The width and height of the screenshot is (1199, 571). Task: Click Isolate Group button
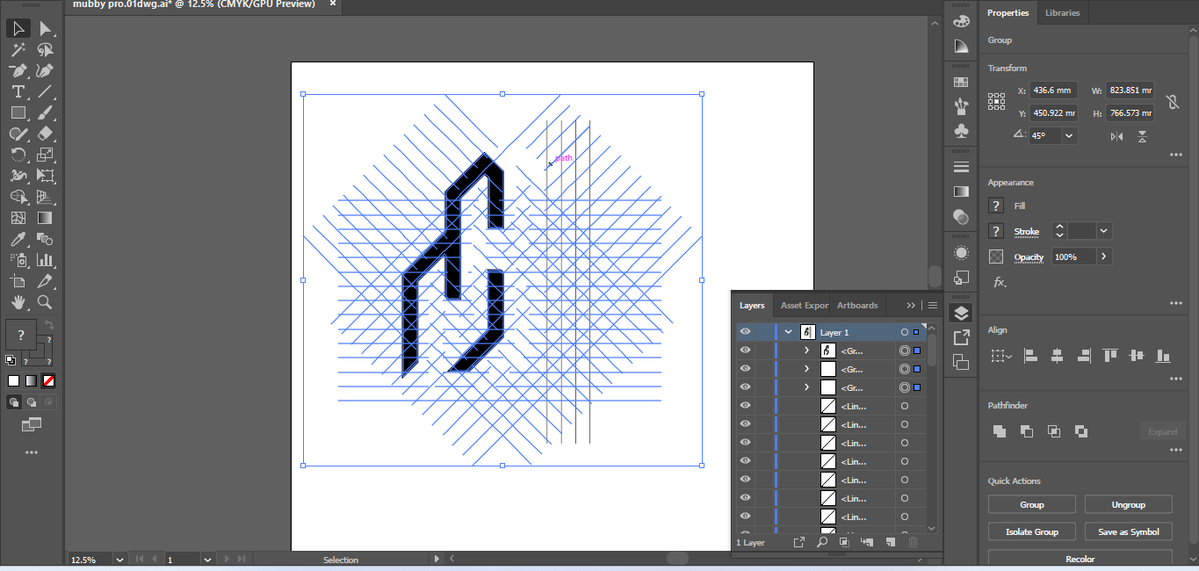pyautogui.click(x=1032, y=531)
